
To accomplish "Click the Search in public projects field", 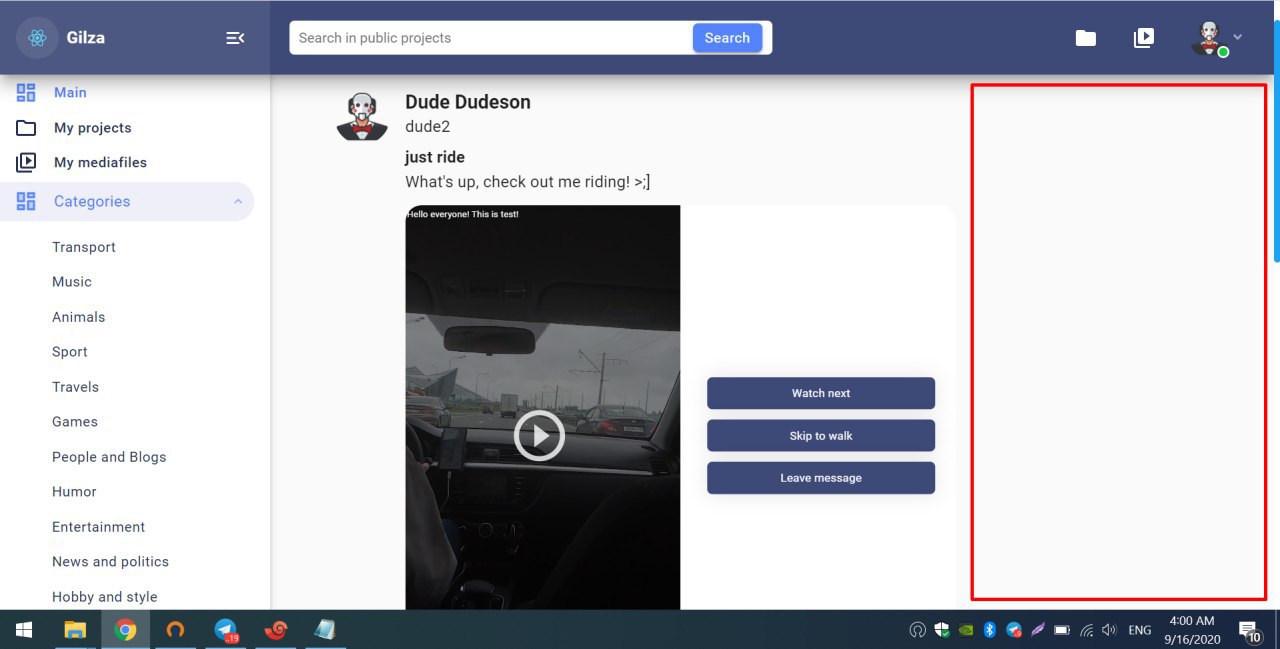I will click(x=491, y=38).
